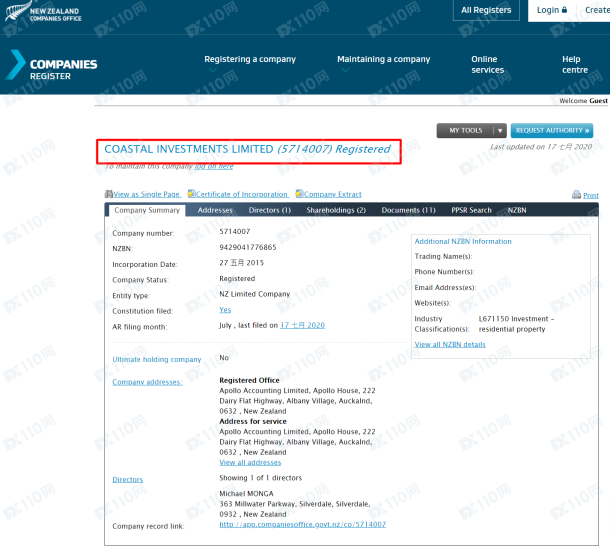
Task: Click the Company Extract document icon
Action: [x=299, y=194]
